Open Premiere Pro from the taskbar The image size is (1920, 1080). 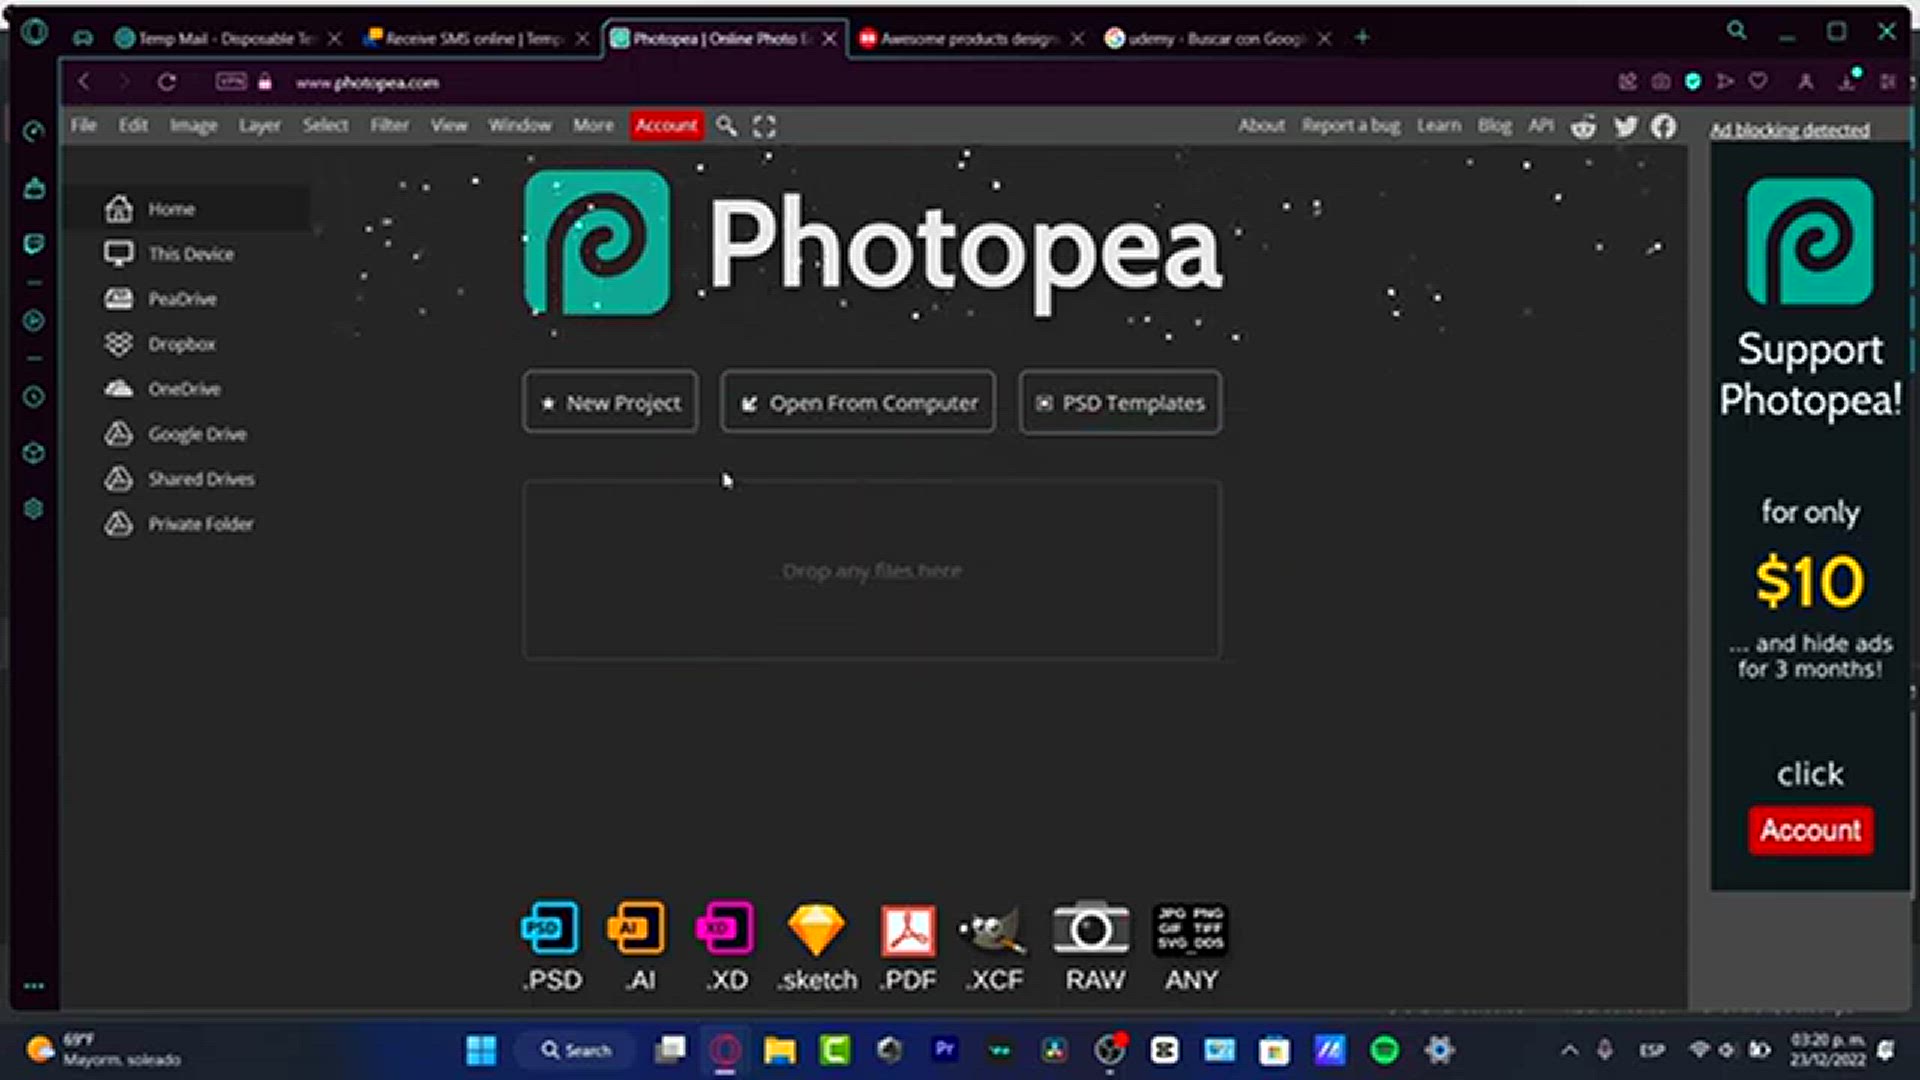point(944,1050)
